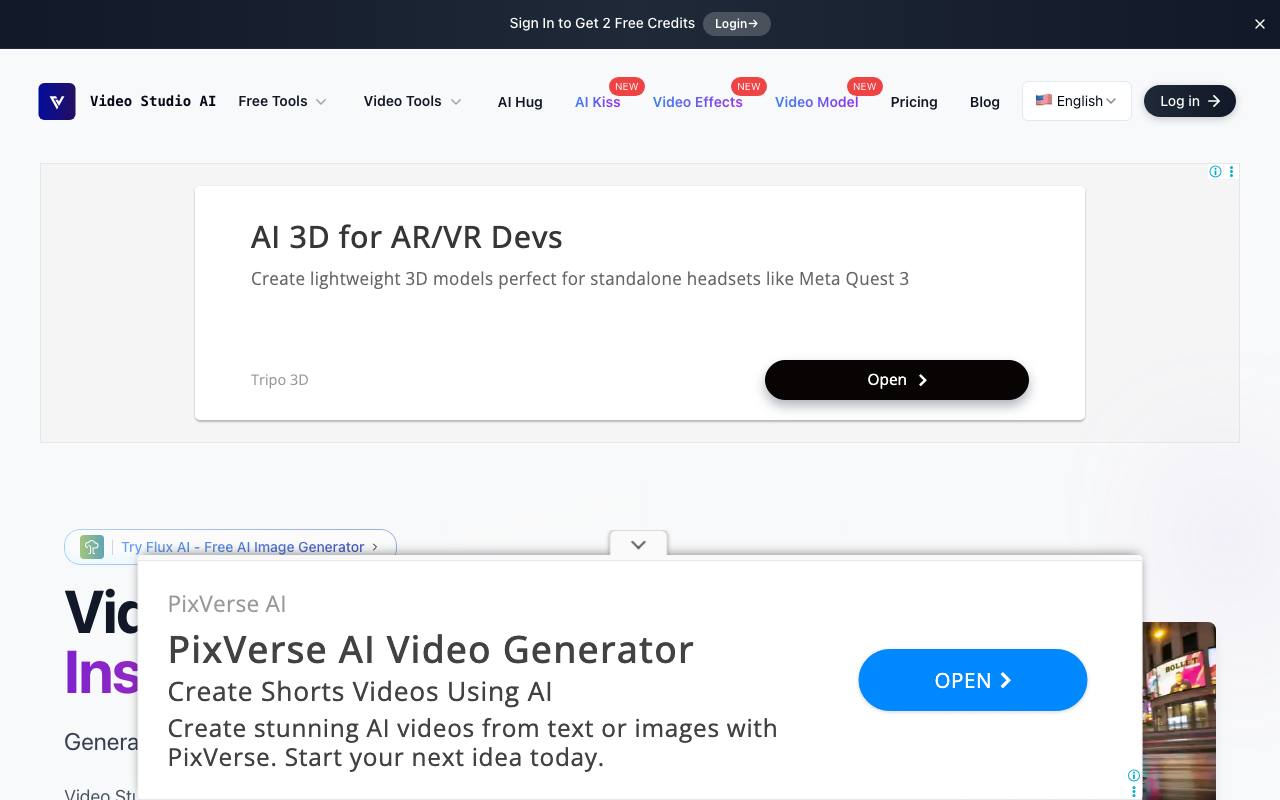Click the black Open button in Tripo ad
Viewport: 1280px width, 800px height.
pos(896,380)
